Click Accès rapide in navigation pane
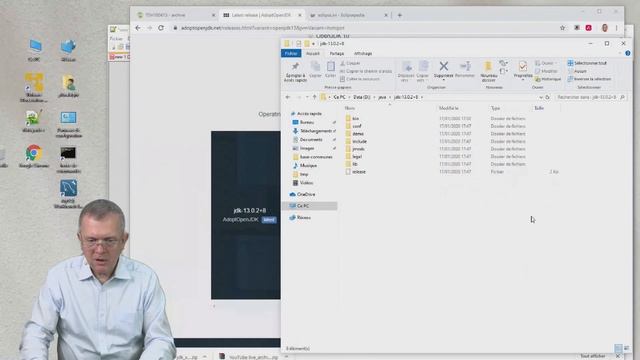 click(309, 113)
